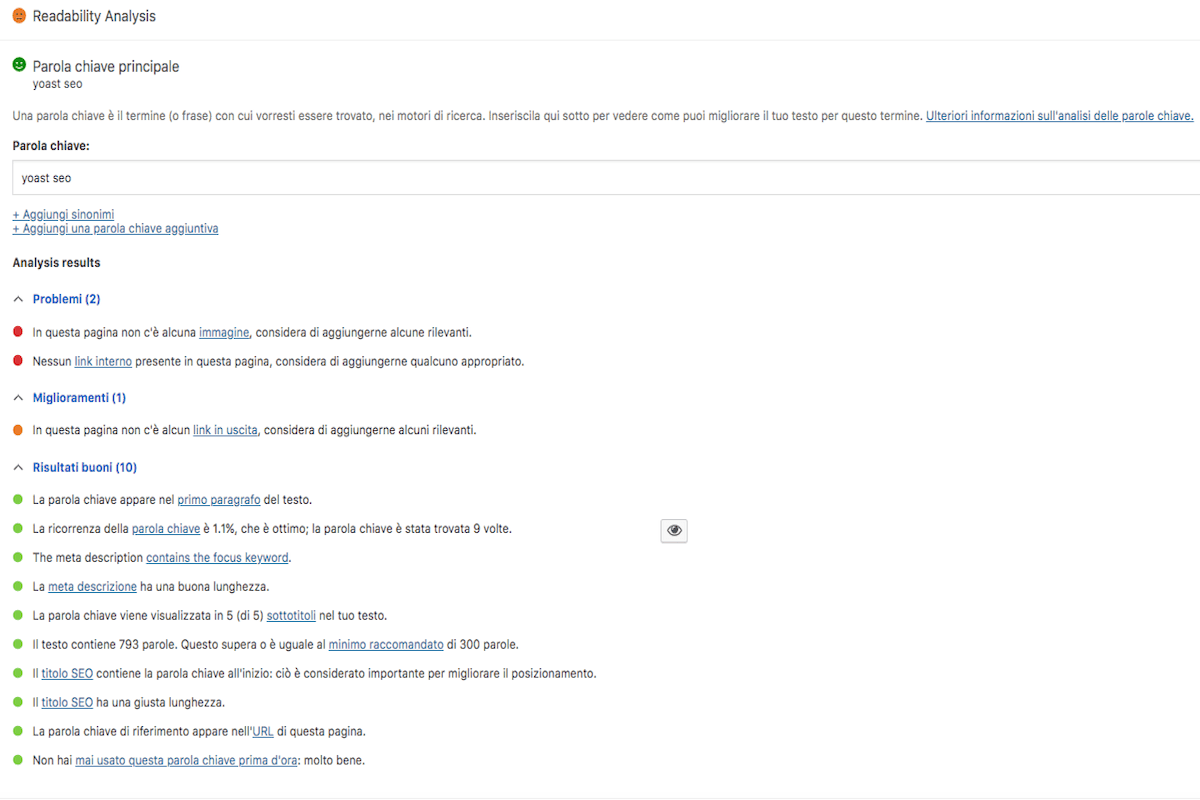The height and width of the screenshot is (800, 1200).
Task: Click the green smiley keyword icon
Action: click(x=19, y=64)
